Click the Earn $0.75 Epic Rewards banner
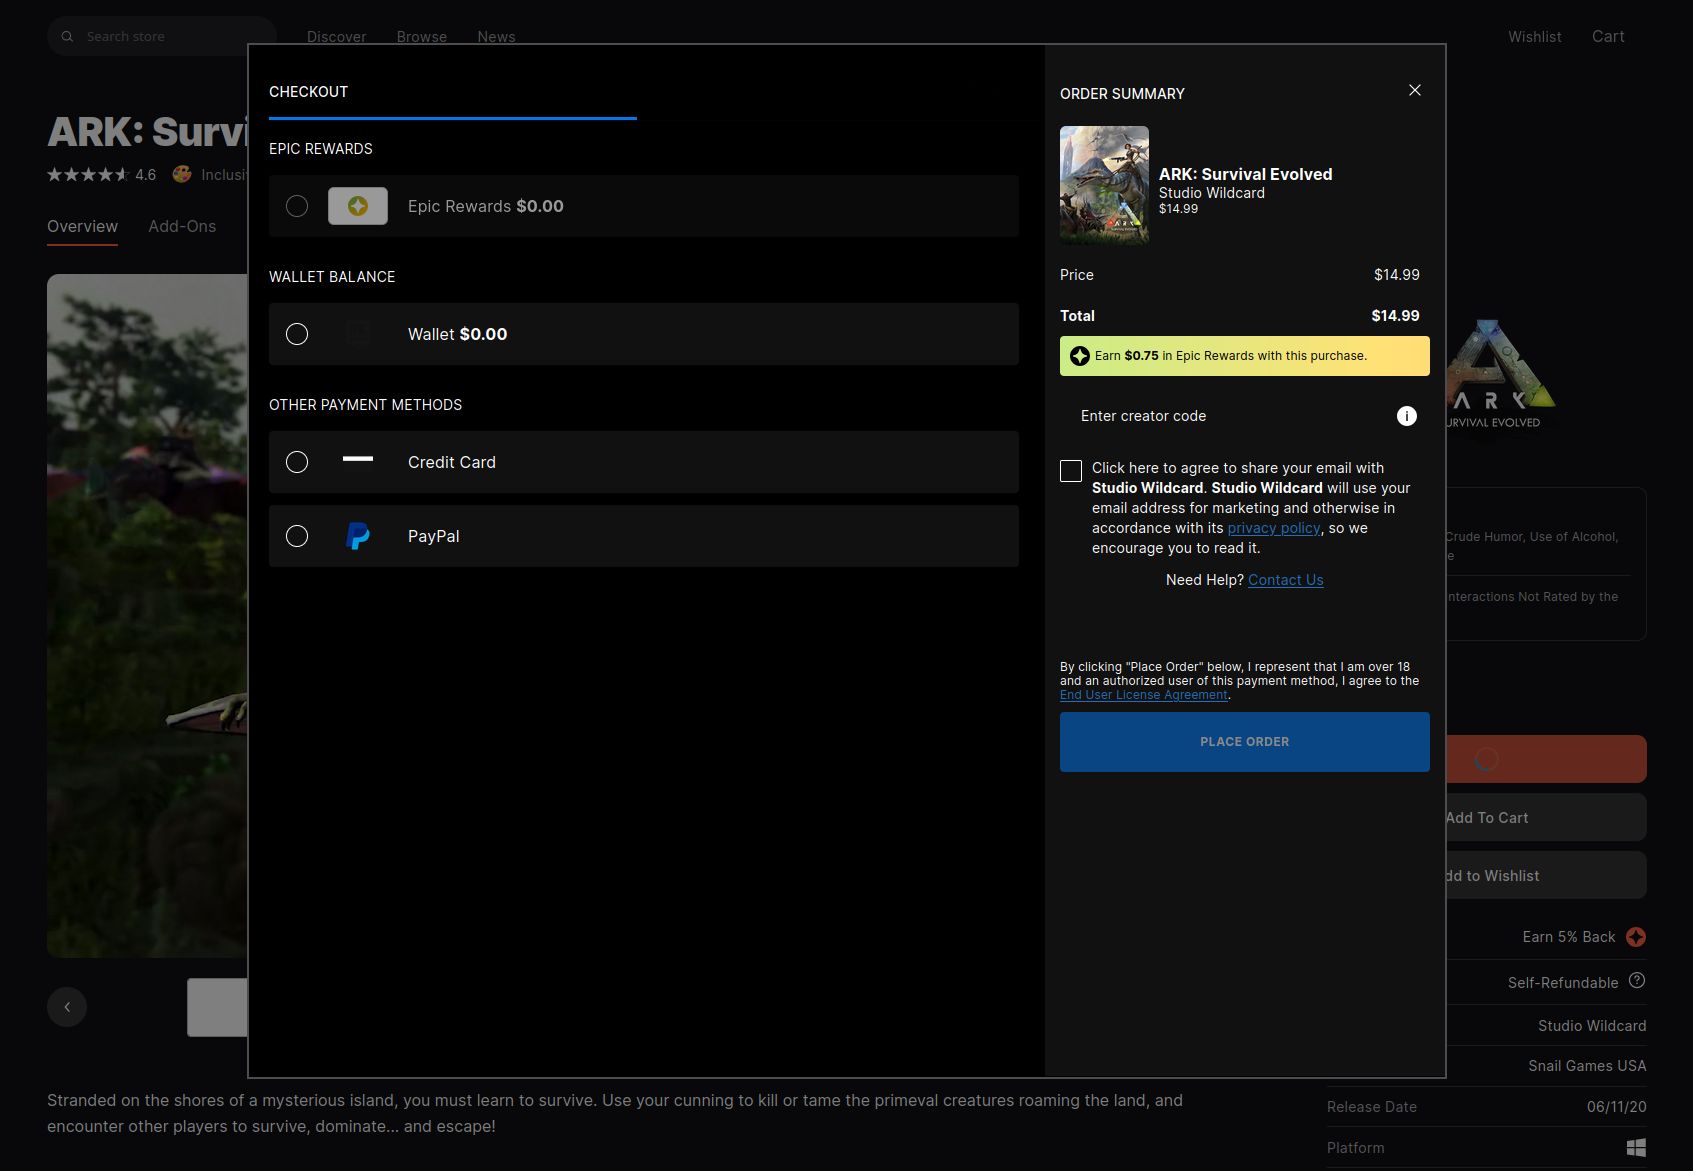The height and width of the screenshot is (1171, 1693). 1245,356
